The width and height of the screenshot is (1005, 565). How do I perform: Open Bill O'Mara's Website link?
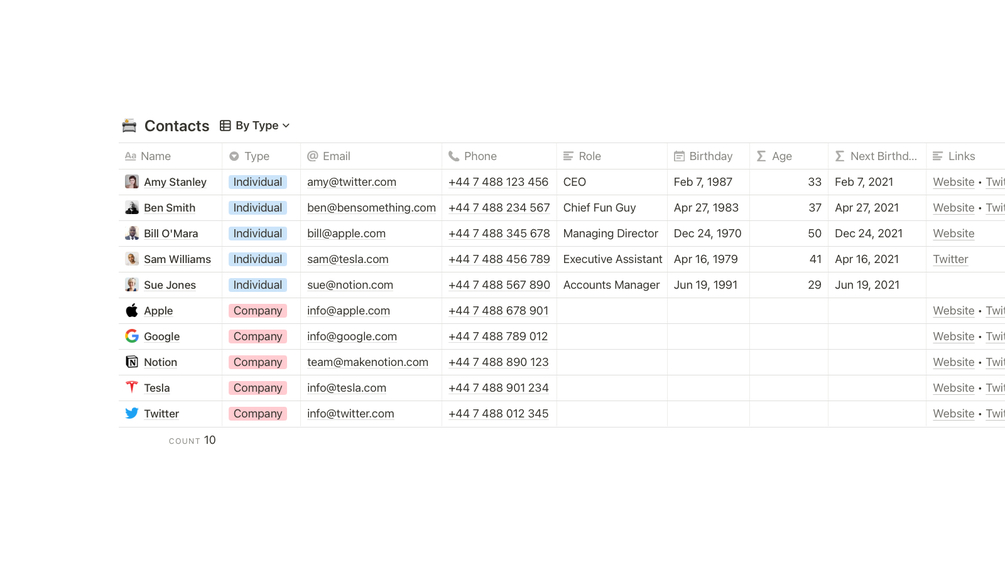(x=953, y=233)
